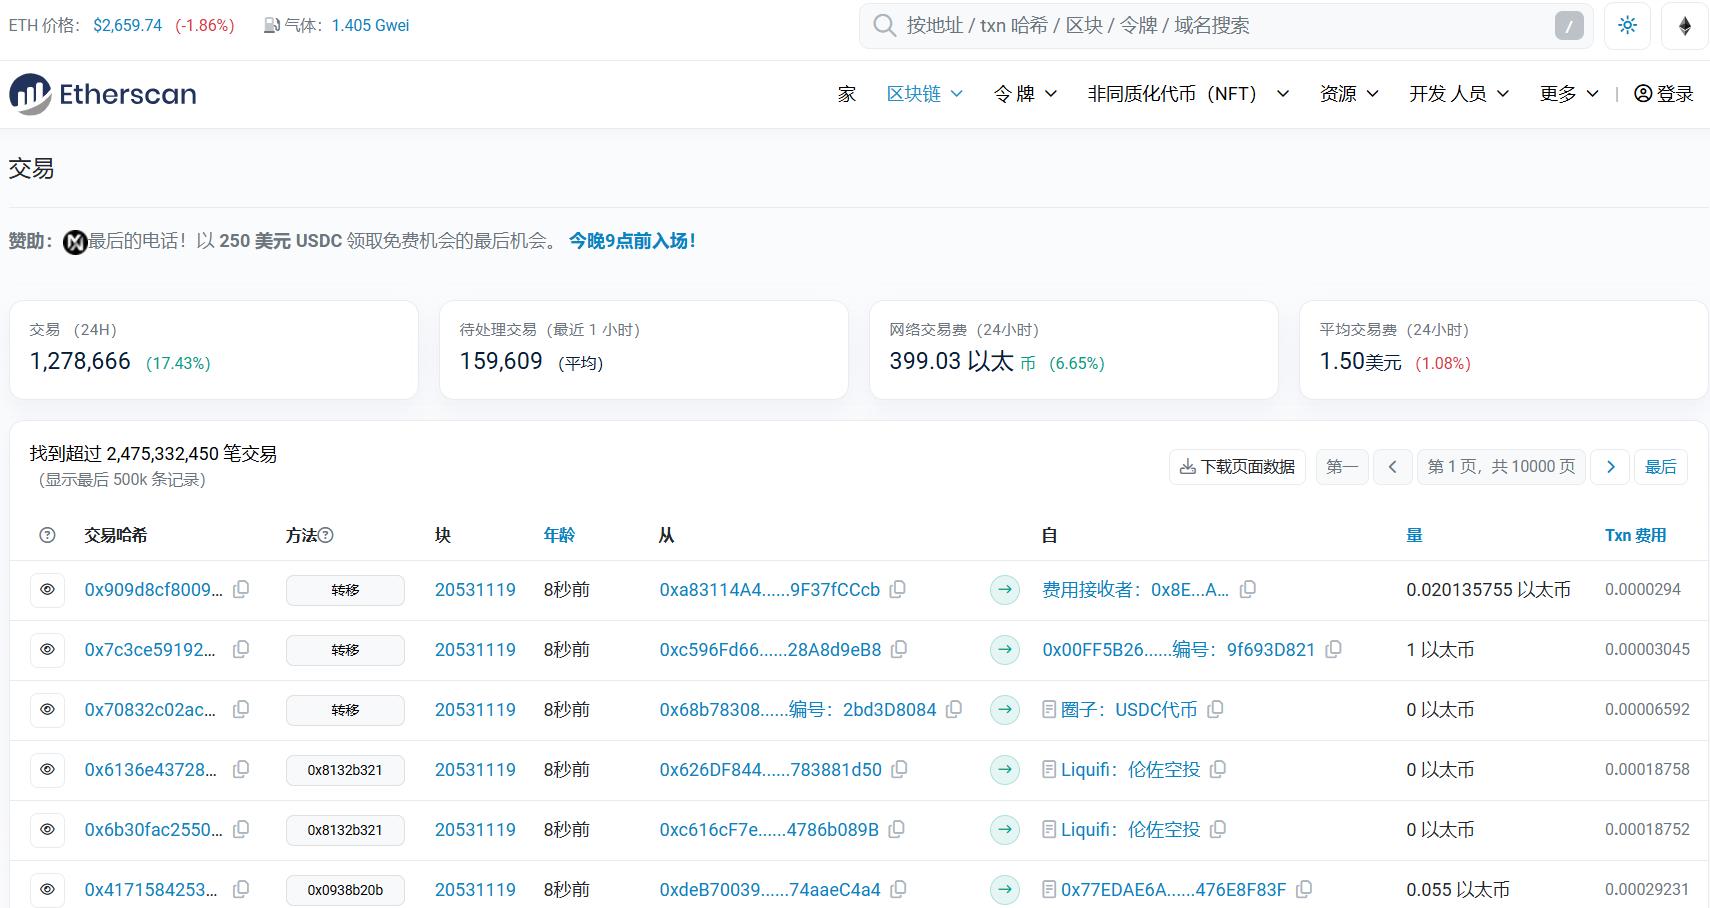Go to next page arrow
1710x908 pixels.
(1610, 467)
